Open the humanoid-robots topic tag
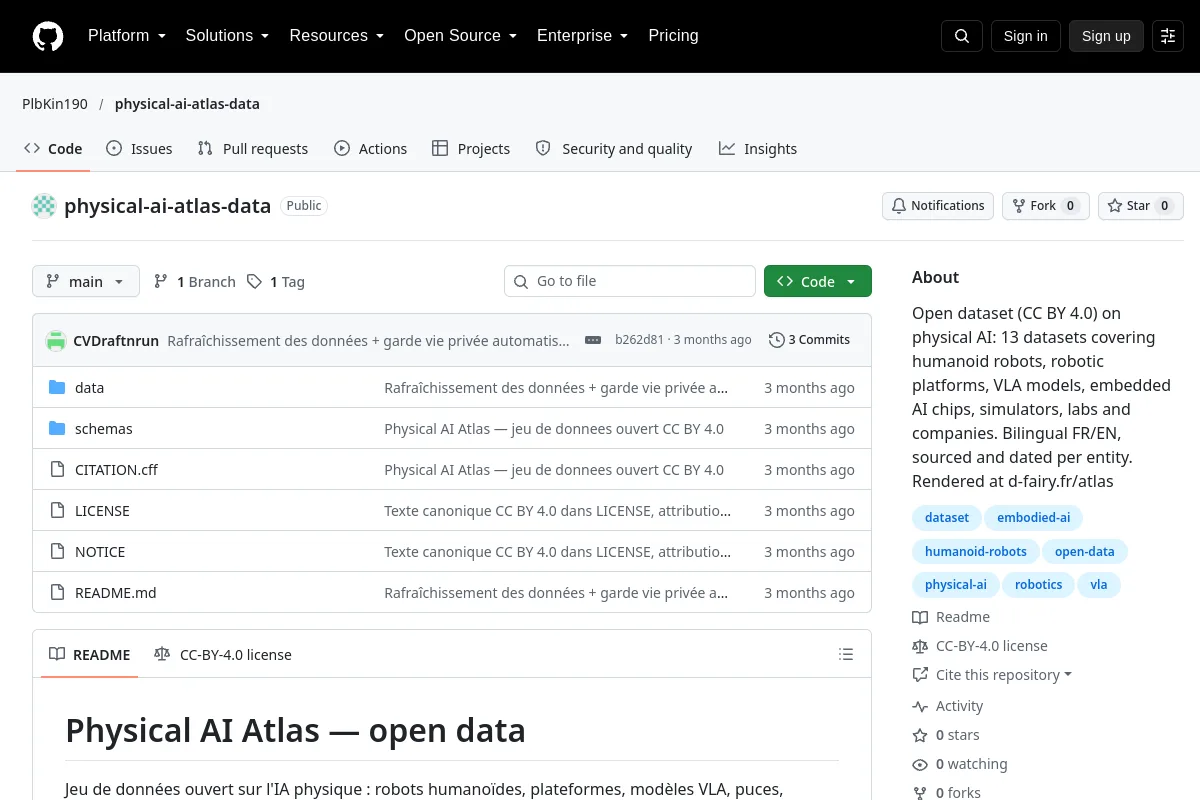The height and width of the screenshot is (800, 1200). pyautogui.click(x=976, y=552)
